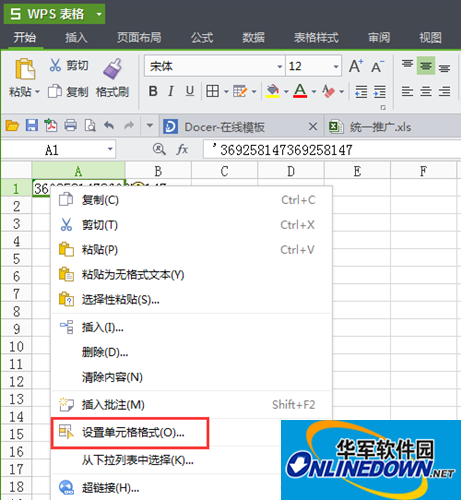Choose 剪切(T) in context menu
Viewport: 461px width, 500px height.
(x=192, y=225)
